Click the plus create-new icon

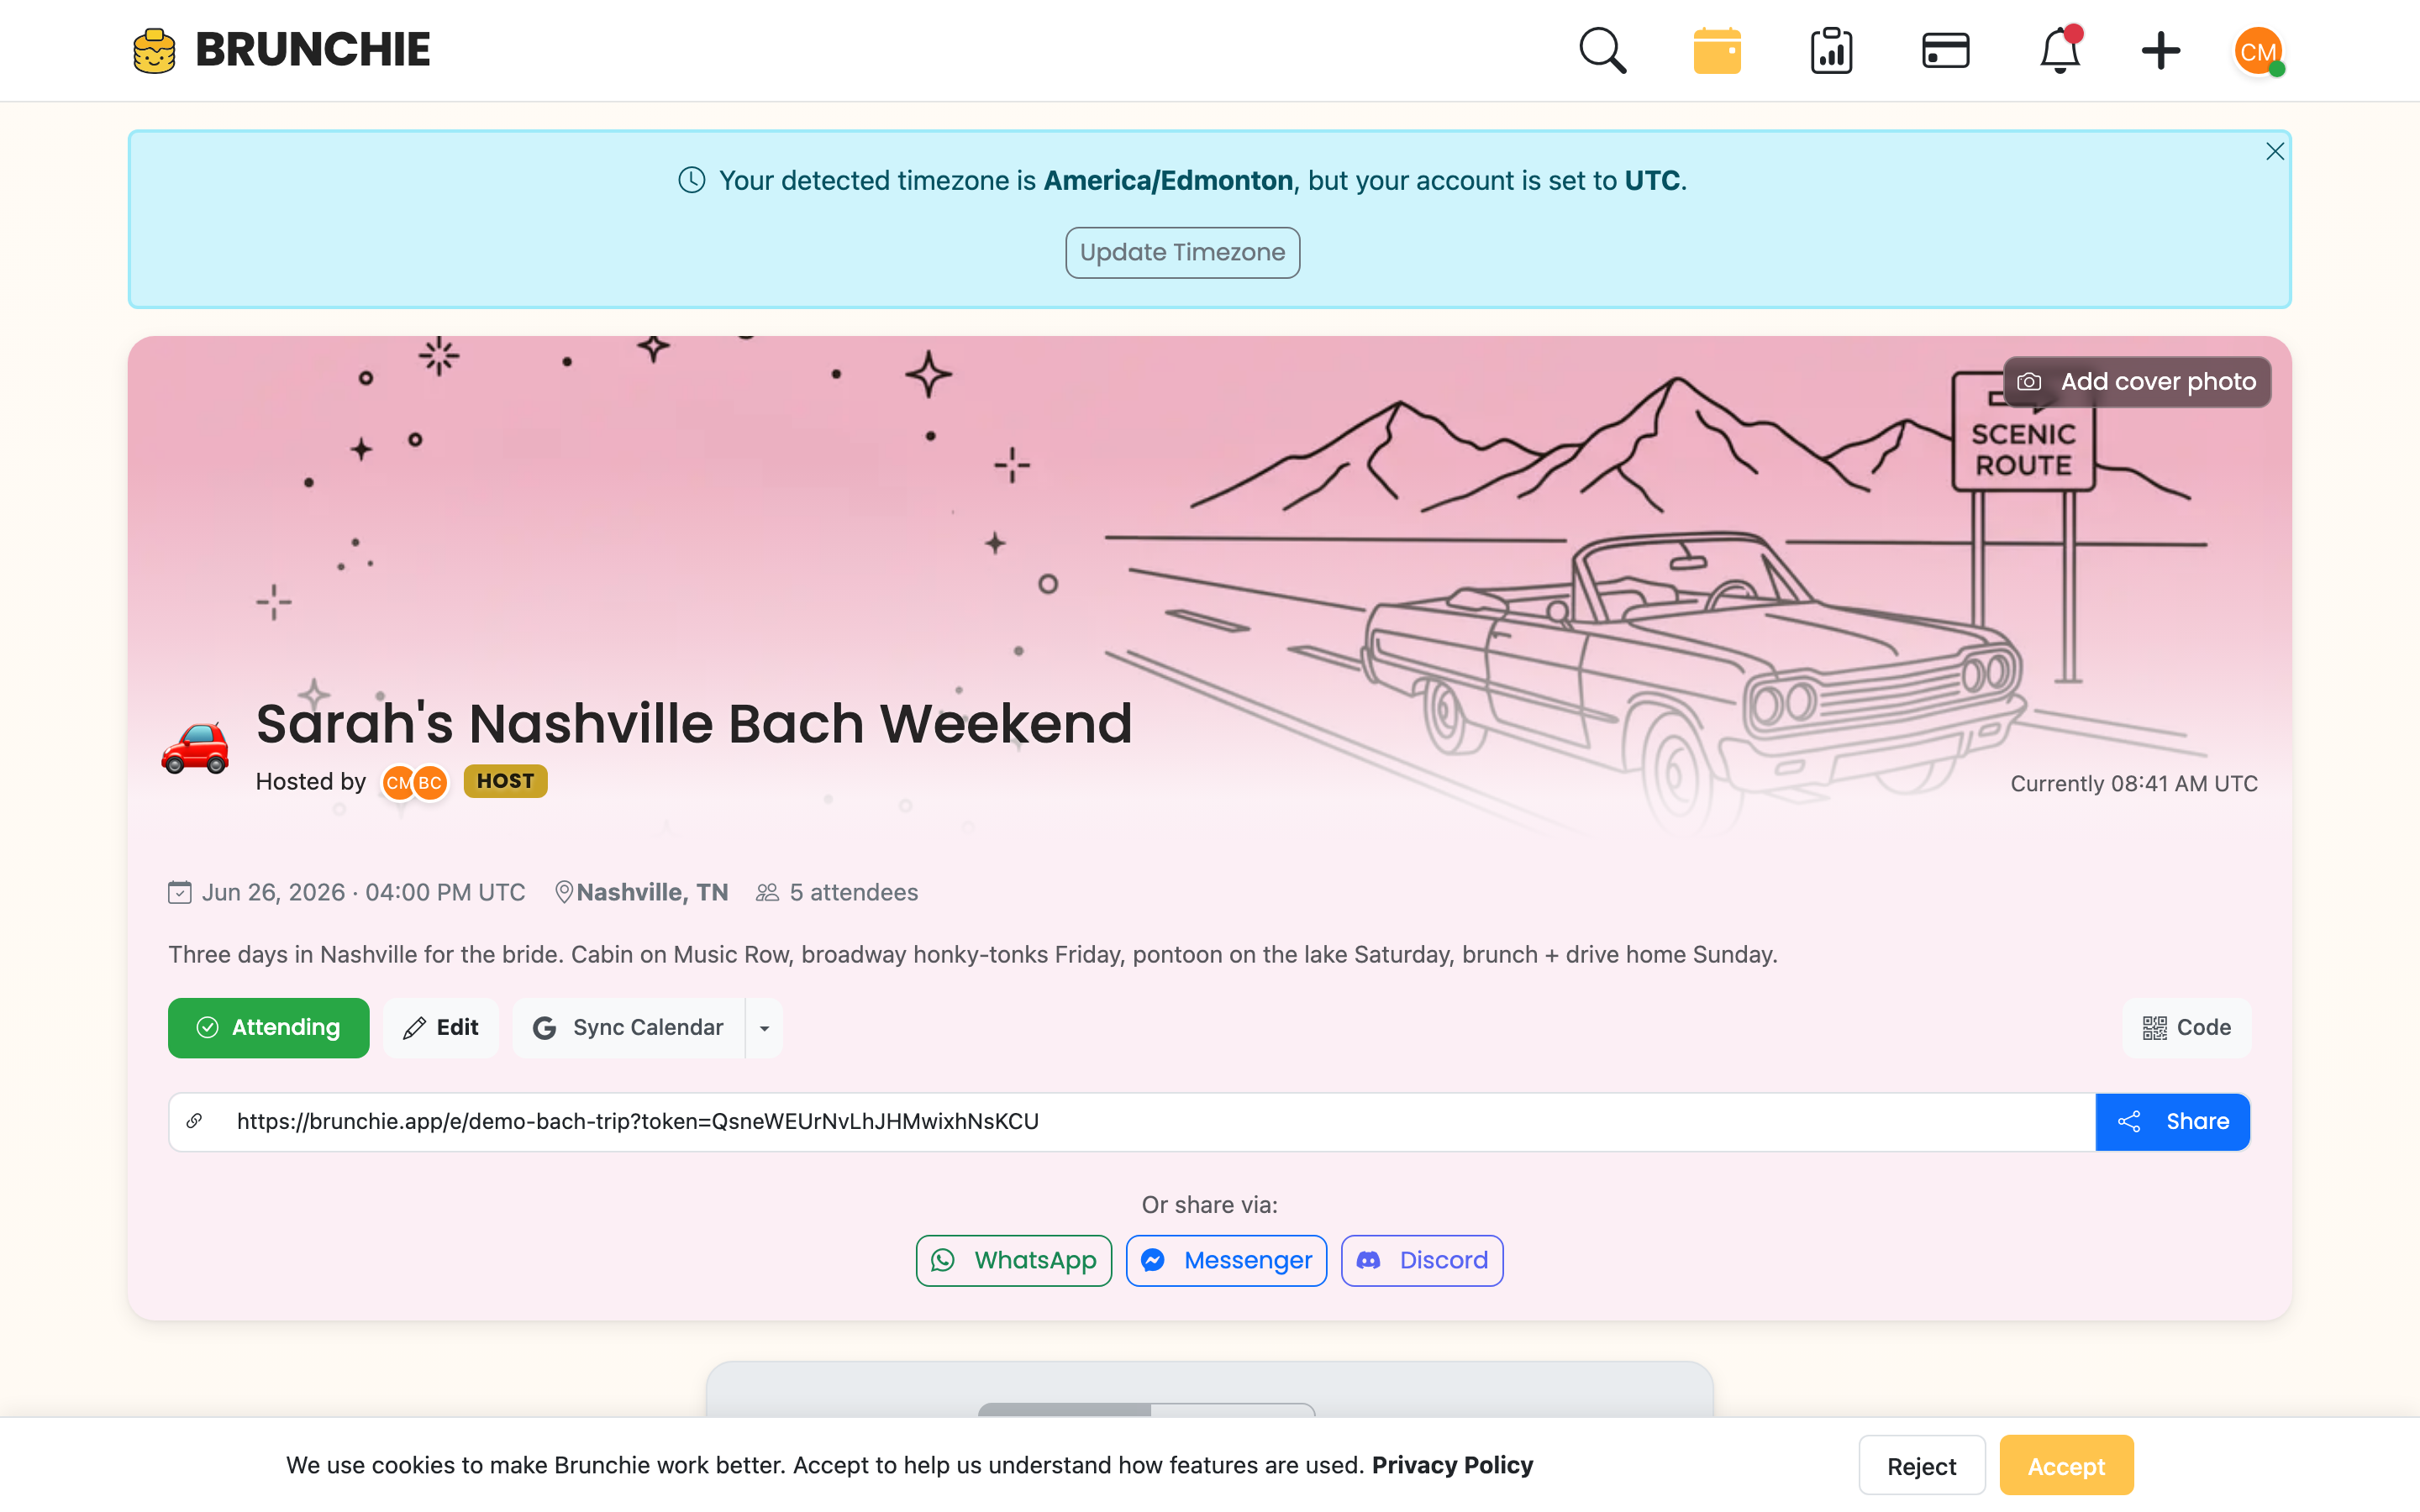tap(2160, 50)
